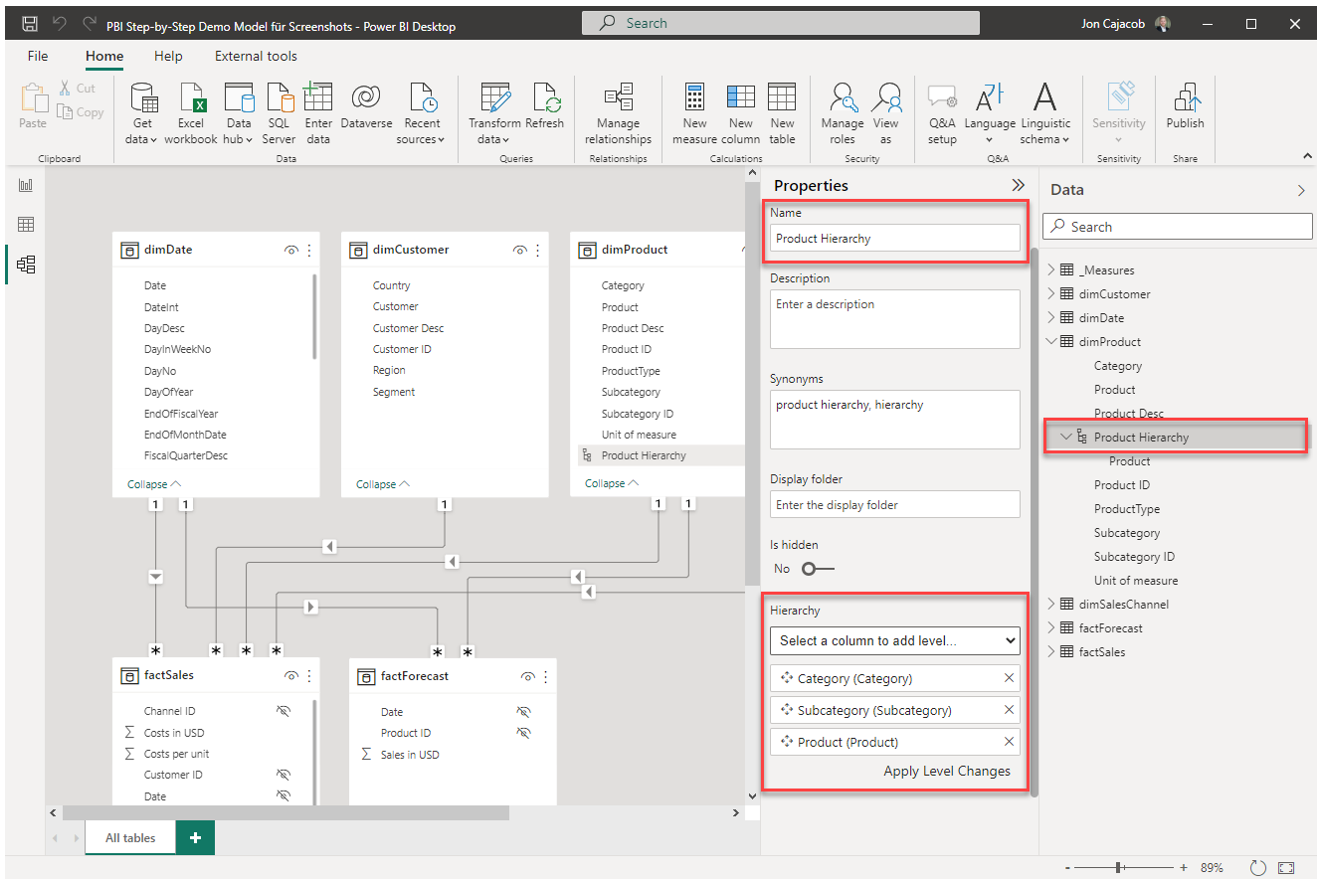The width and height of the screenshot is (1323, 885).
Task: Switch to Report view in left sidebar
Action: pyautogui.click(x=26, y=186)
